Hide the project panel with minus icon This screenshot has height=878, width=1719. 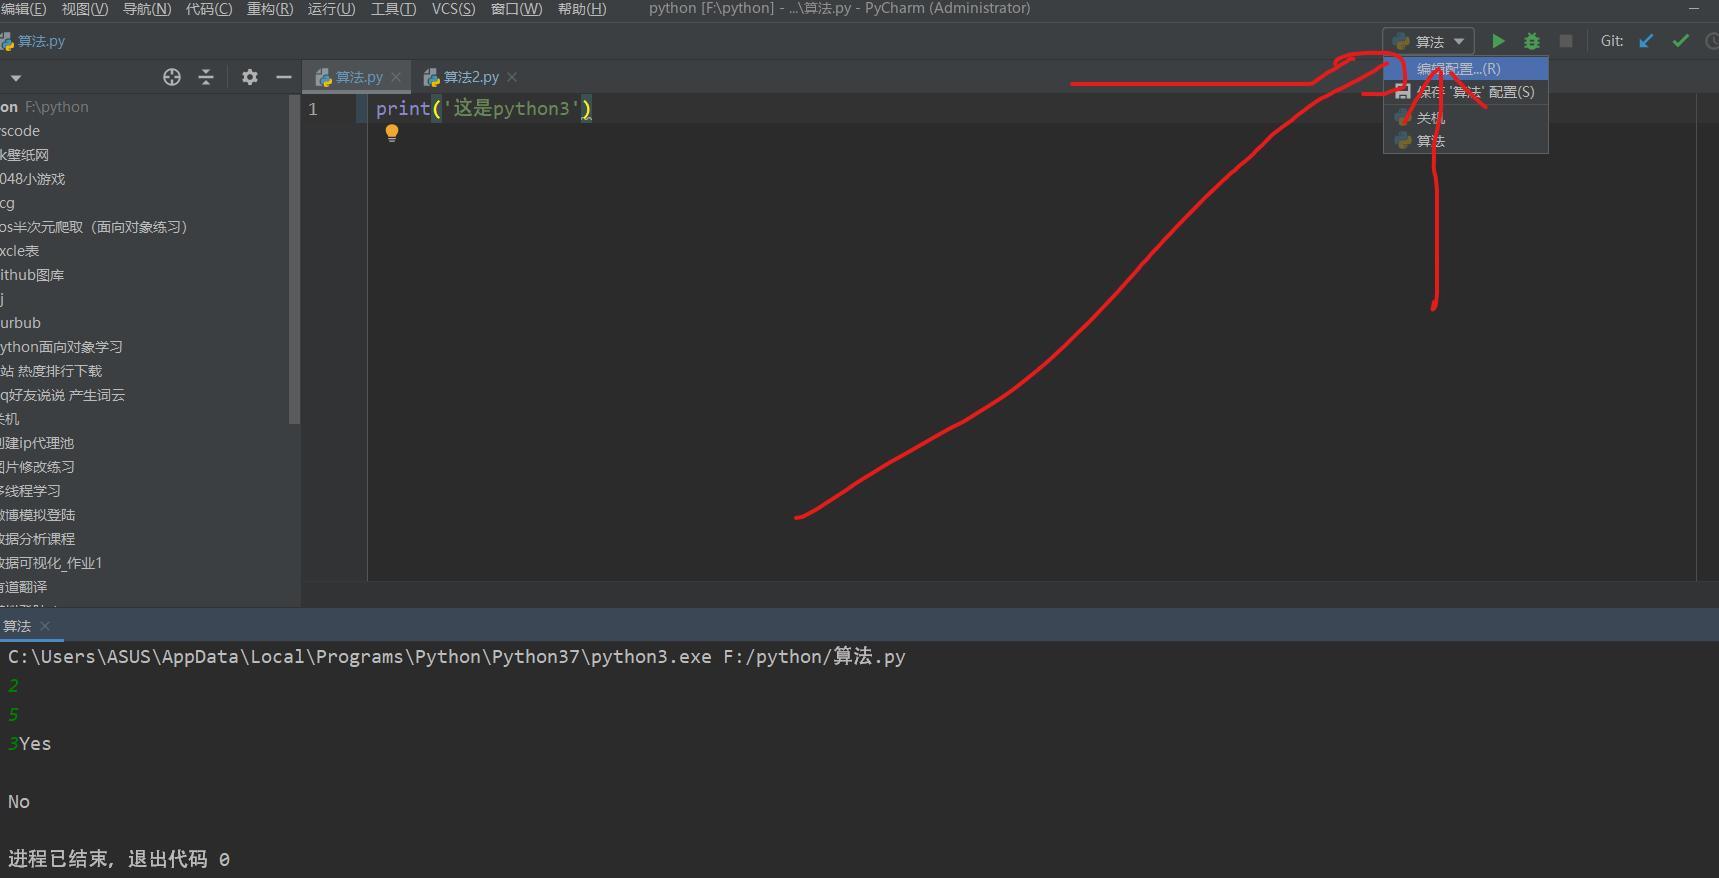pyautogui.click(x=284, y=77)
